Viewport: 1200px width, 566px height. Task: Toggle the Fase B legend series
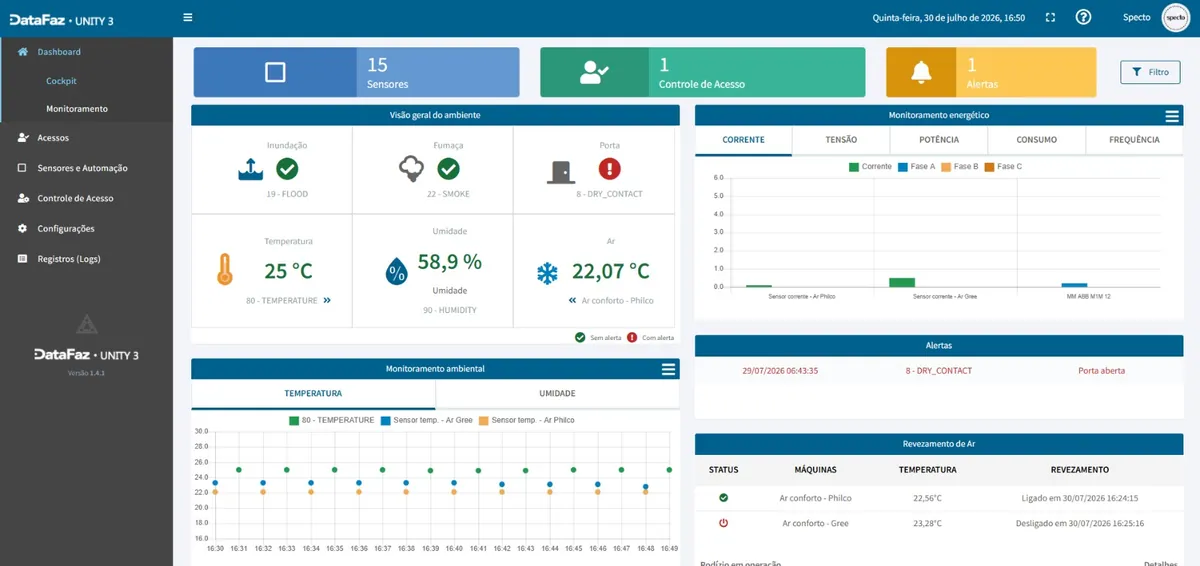(960, 167)
